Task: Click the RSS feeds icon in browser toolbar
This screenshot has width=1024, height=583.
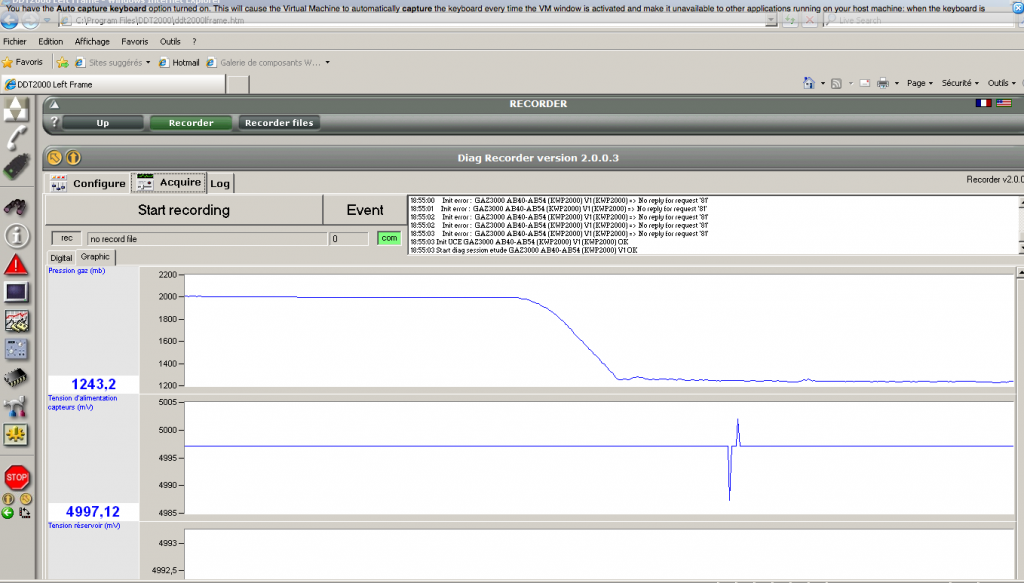Action: click(836, 84)
